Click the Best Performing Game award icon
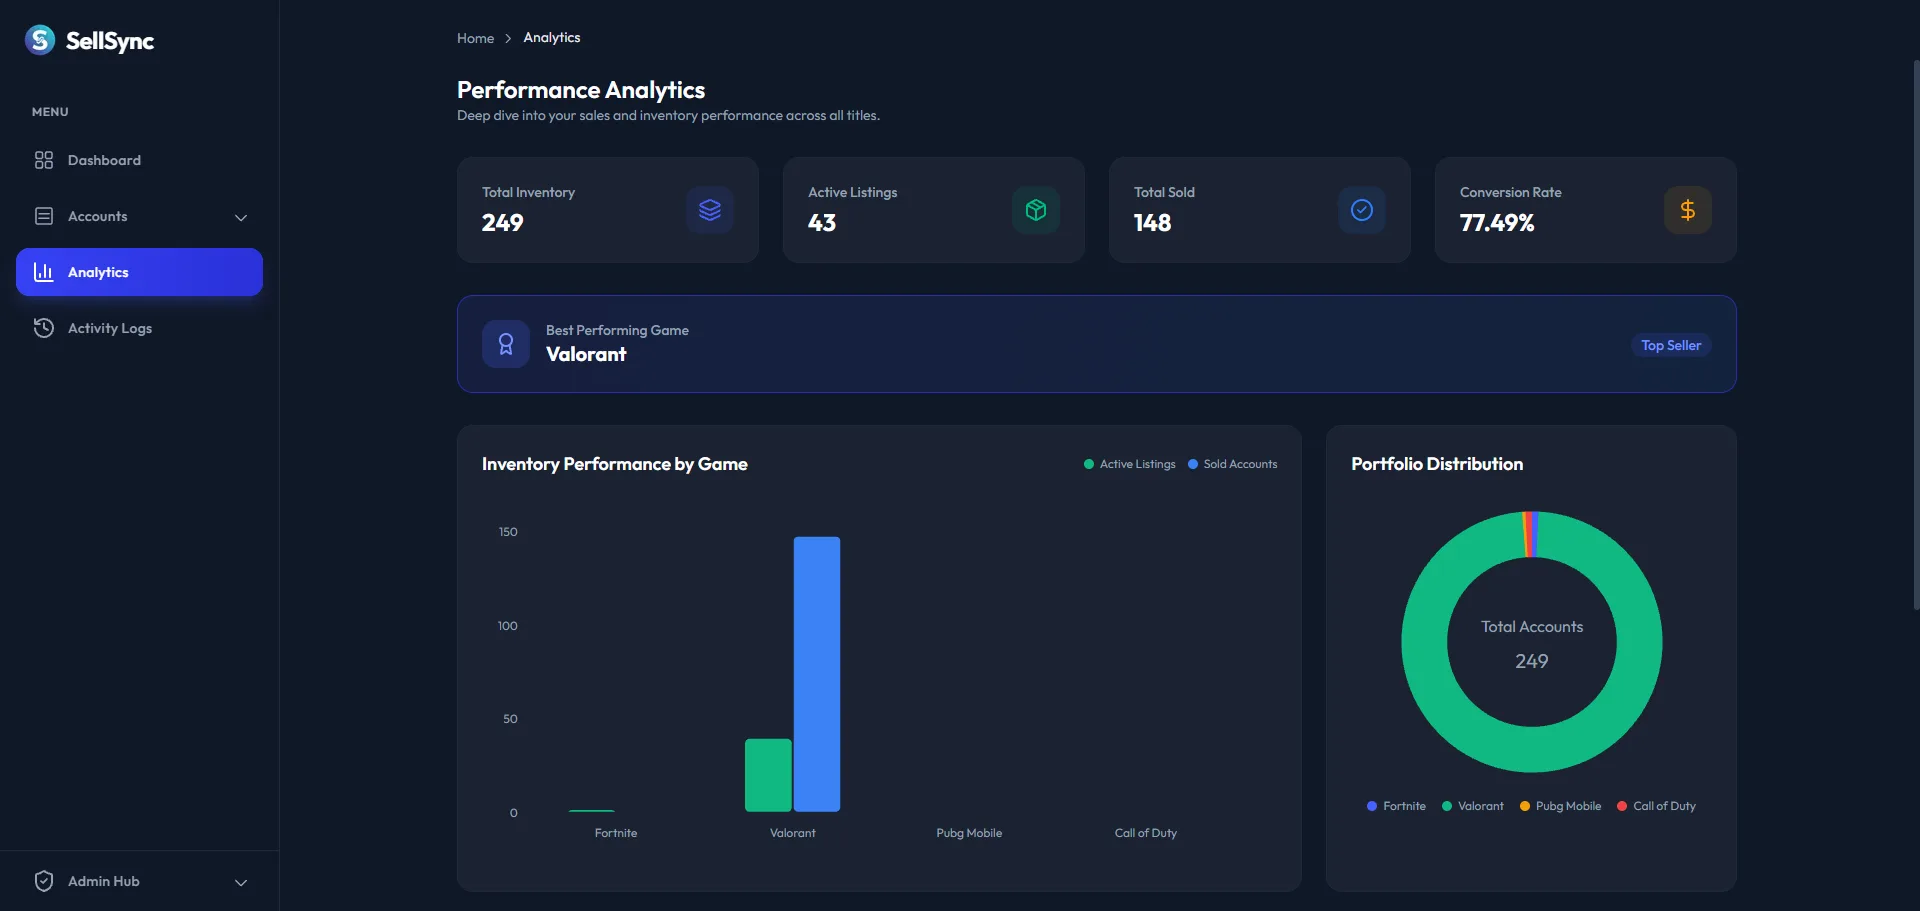The image size is (1920, 911). point(506,344)
